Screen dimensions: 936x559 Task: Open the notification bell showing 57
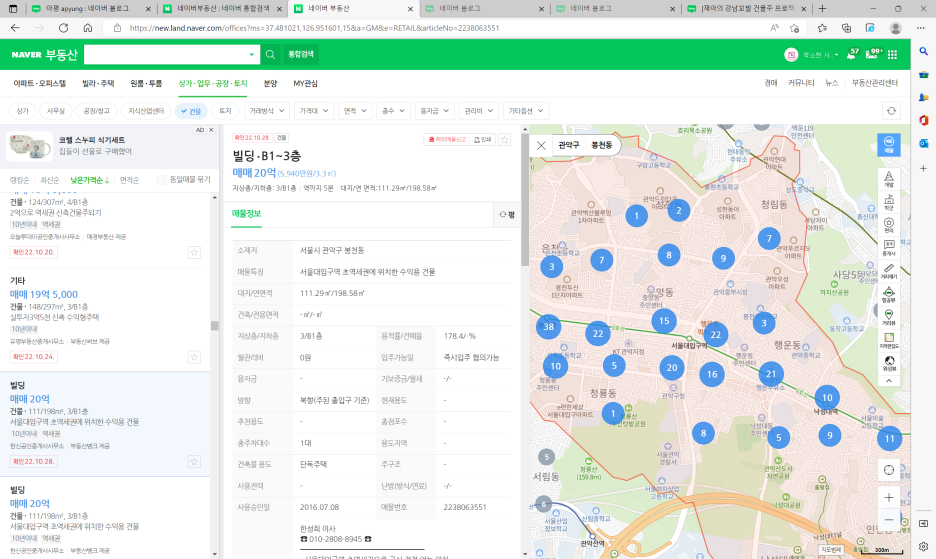click(853, 54)
